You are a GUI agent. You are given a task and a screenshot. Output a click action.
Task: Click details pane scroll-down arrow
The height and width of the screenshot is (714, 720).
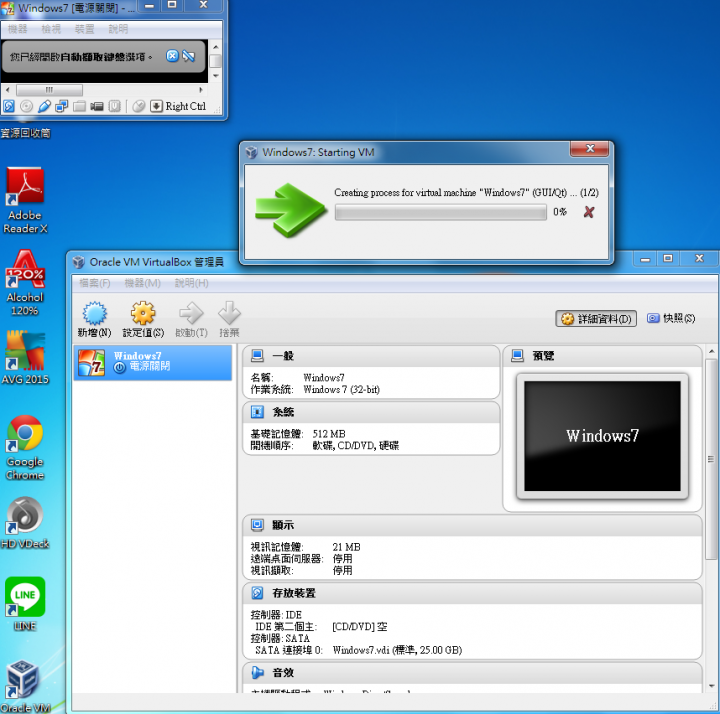(x=711, y=686)
